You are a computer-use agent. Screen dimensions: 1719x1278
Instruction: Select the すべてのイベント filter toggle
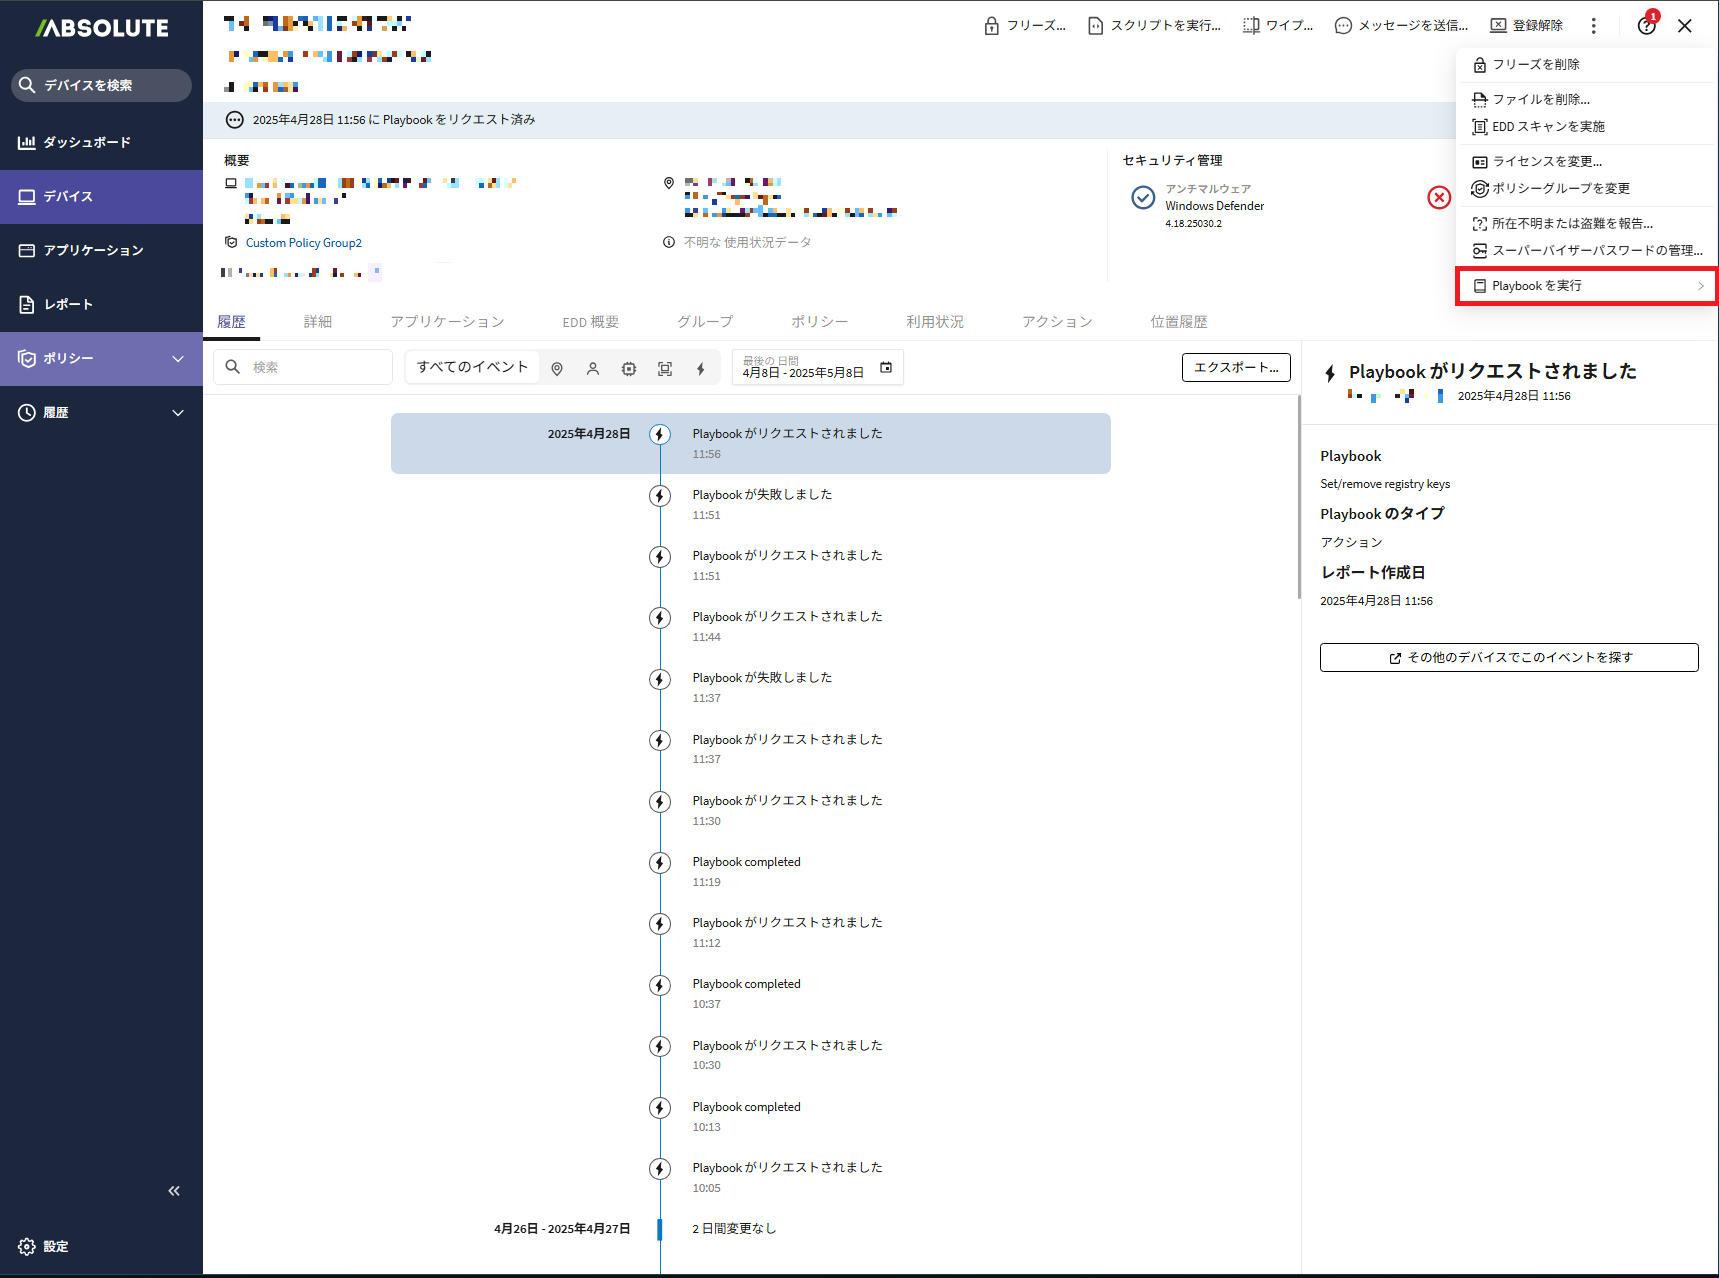472,367
